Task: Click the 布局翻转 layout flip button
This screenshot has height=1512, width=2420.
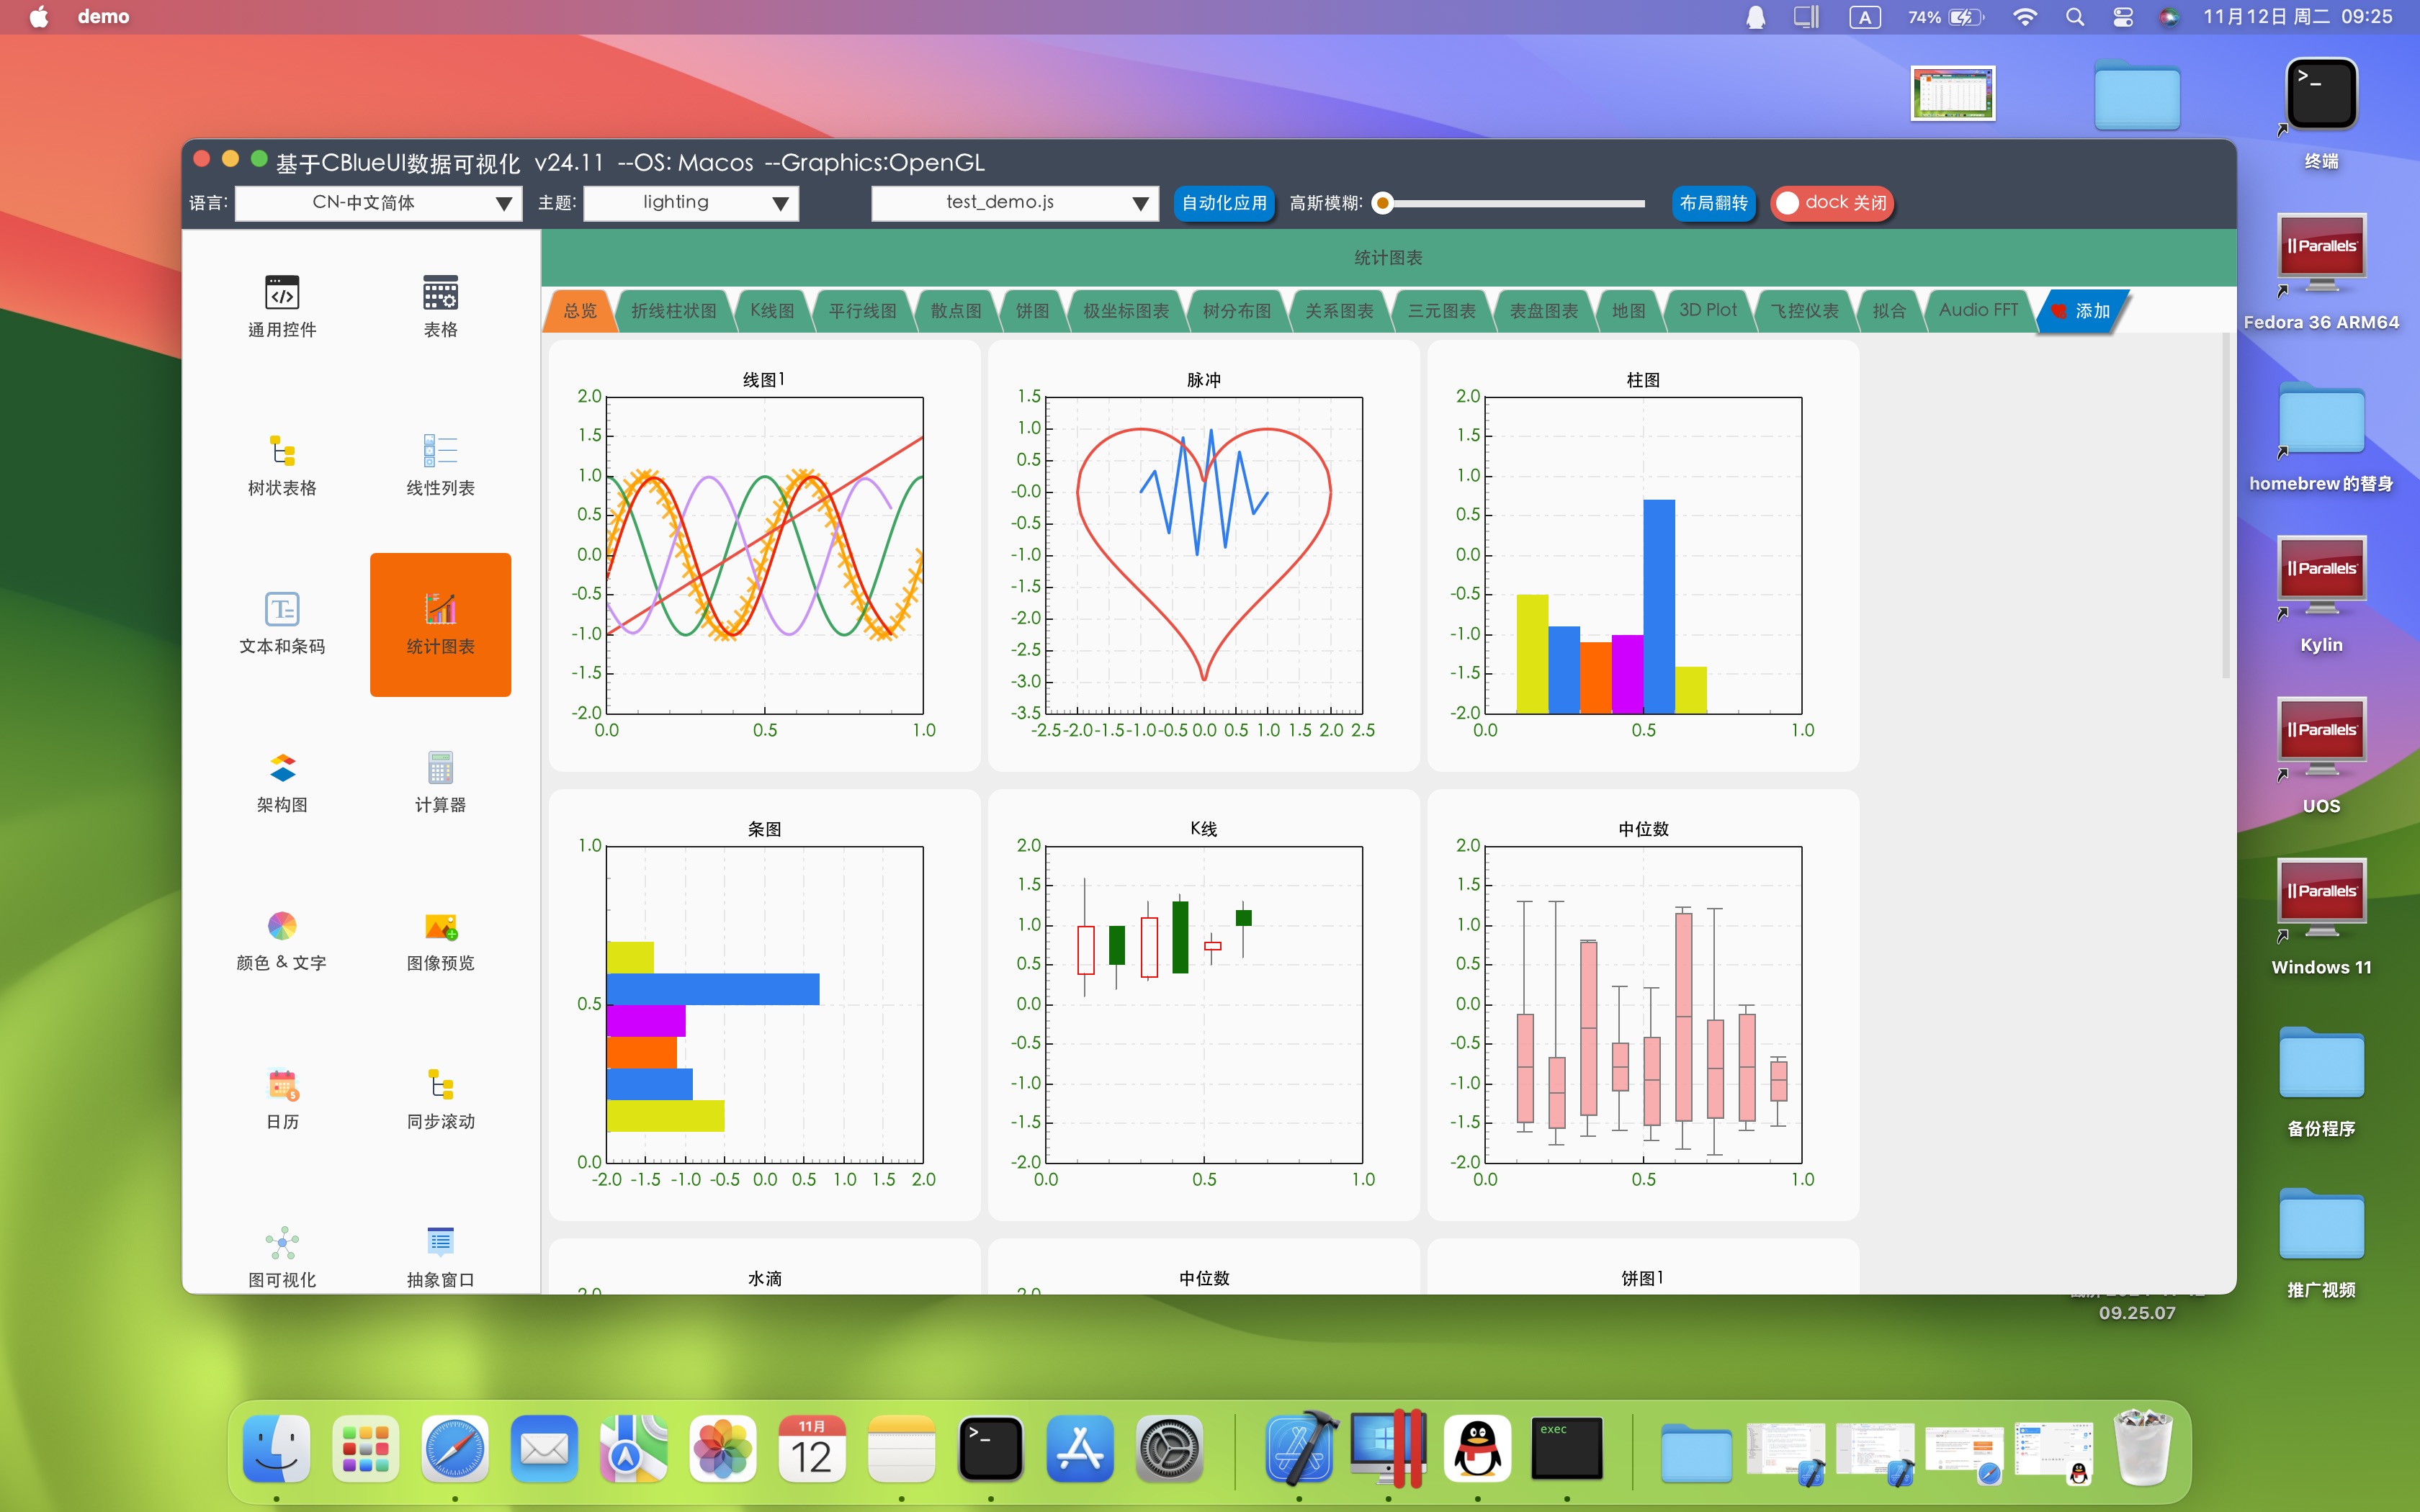Action: 1713,203
